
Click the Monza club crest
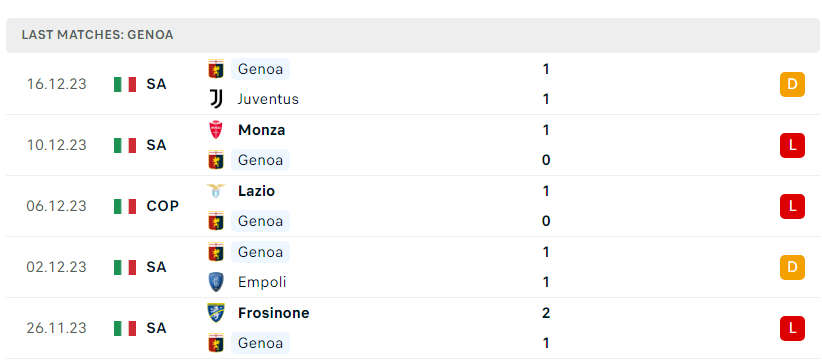coord(216,130)
